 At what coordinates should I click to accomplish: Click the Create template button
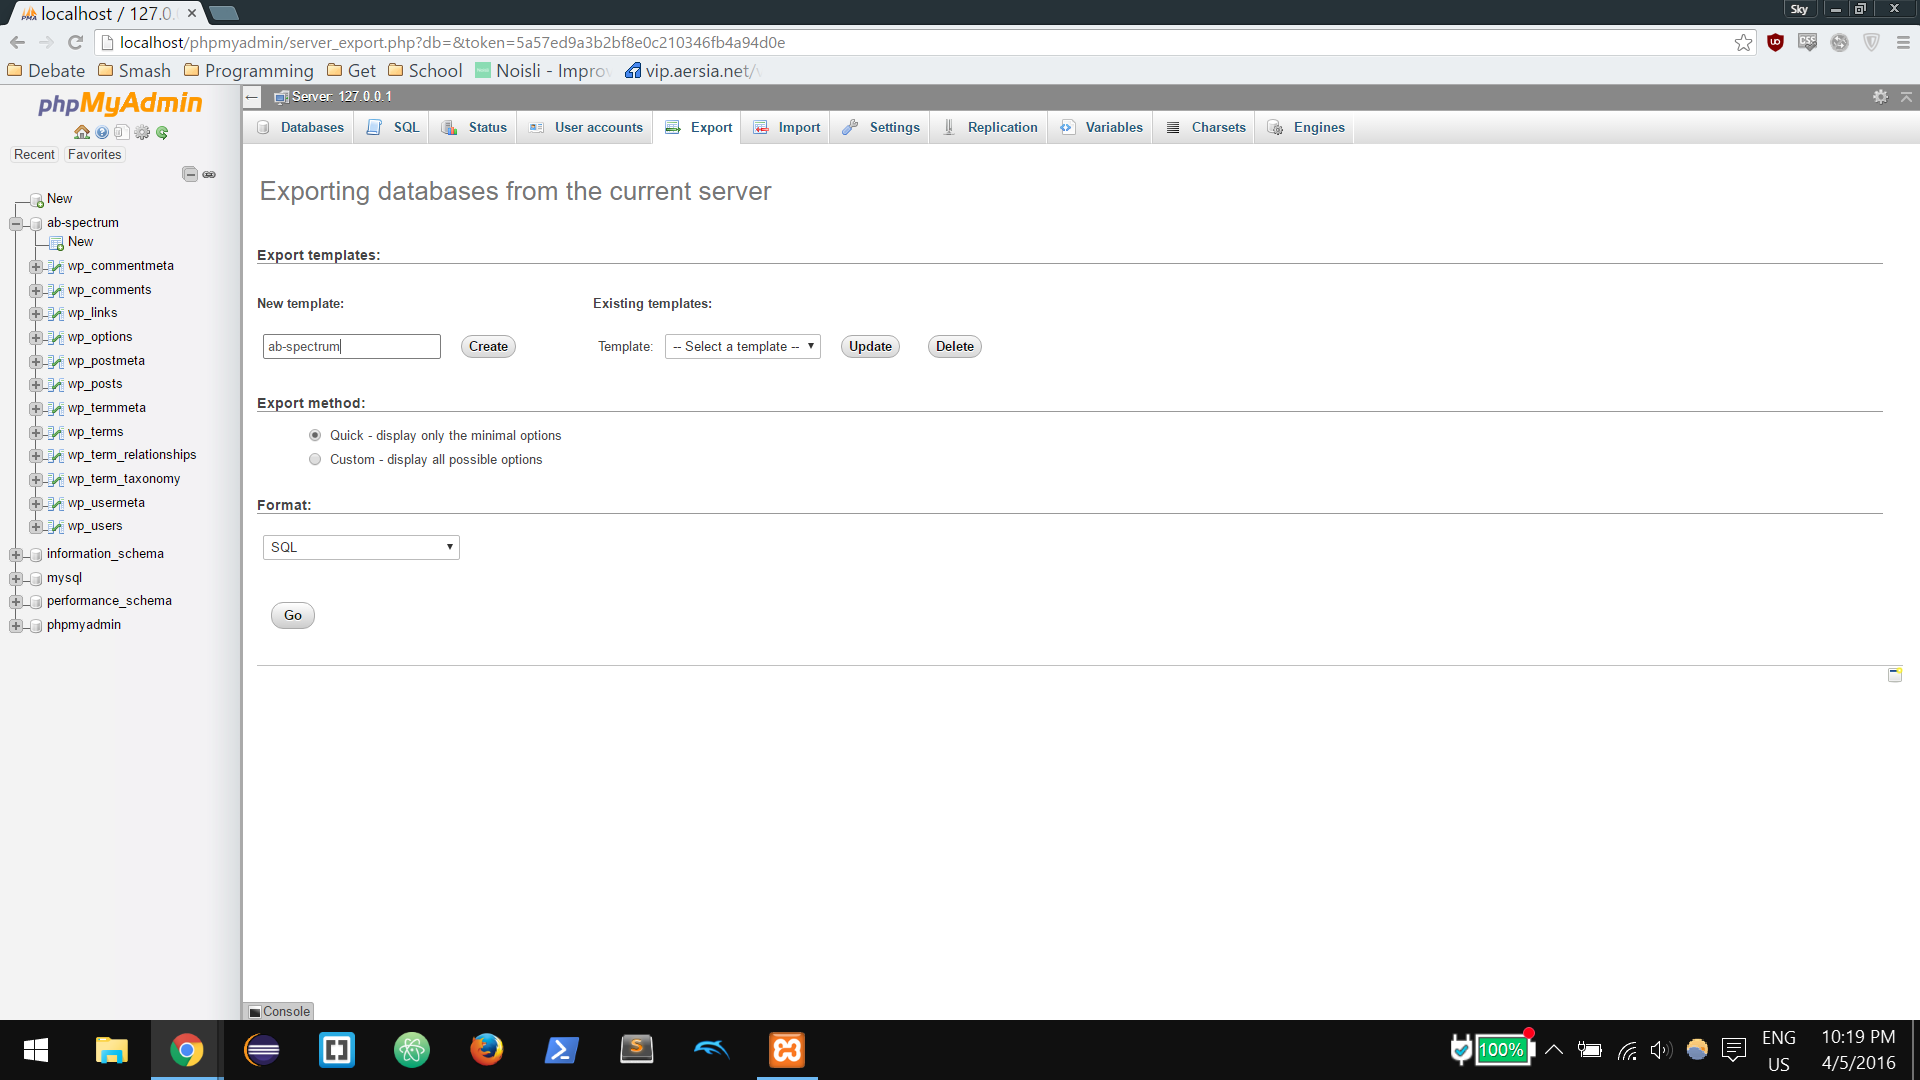click(x=488, y=346)
